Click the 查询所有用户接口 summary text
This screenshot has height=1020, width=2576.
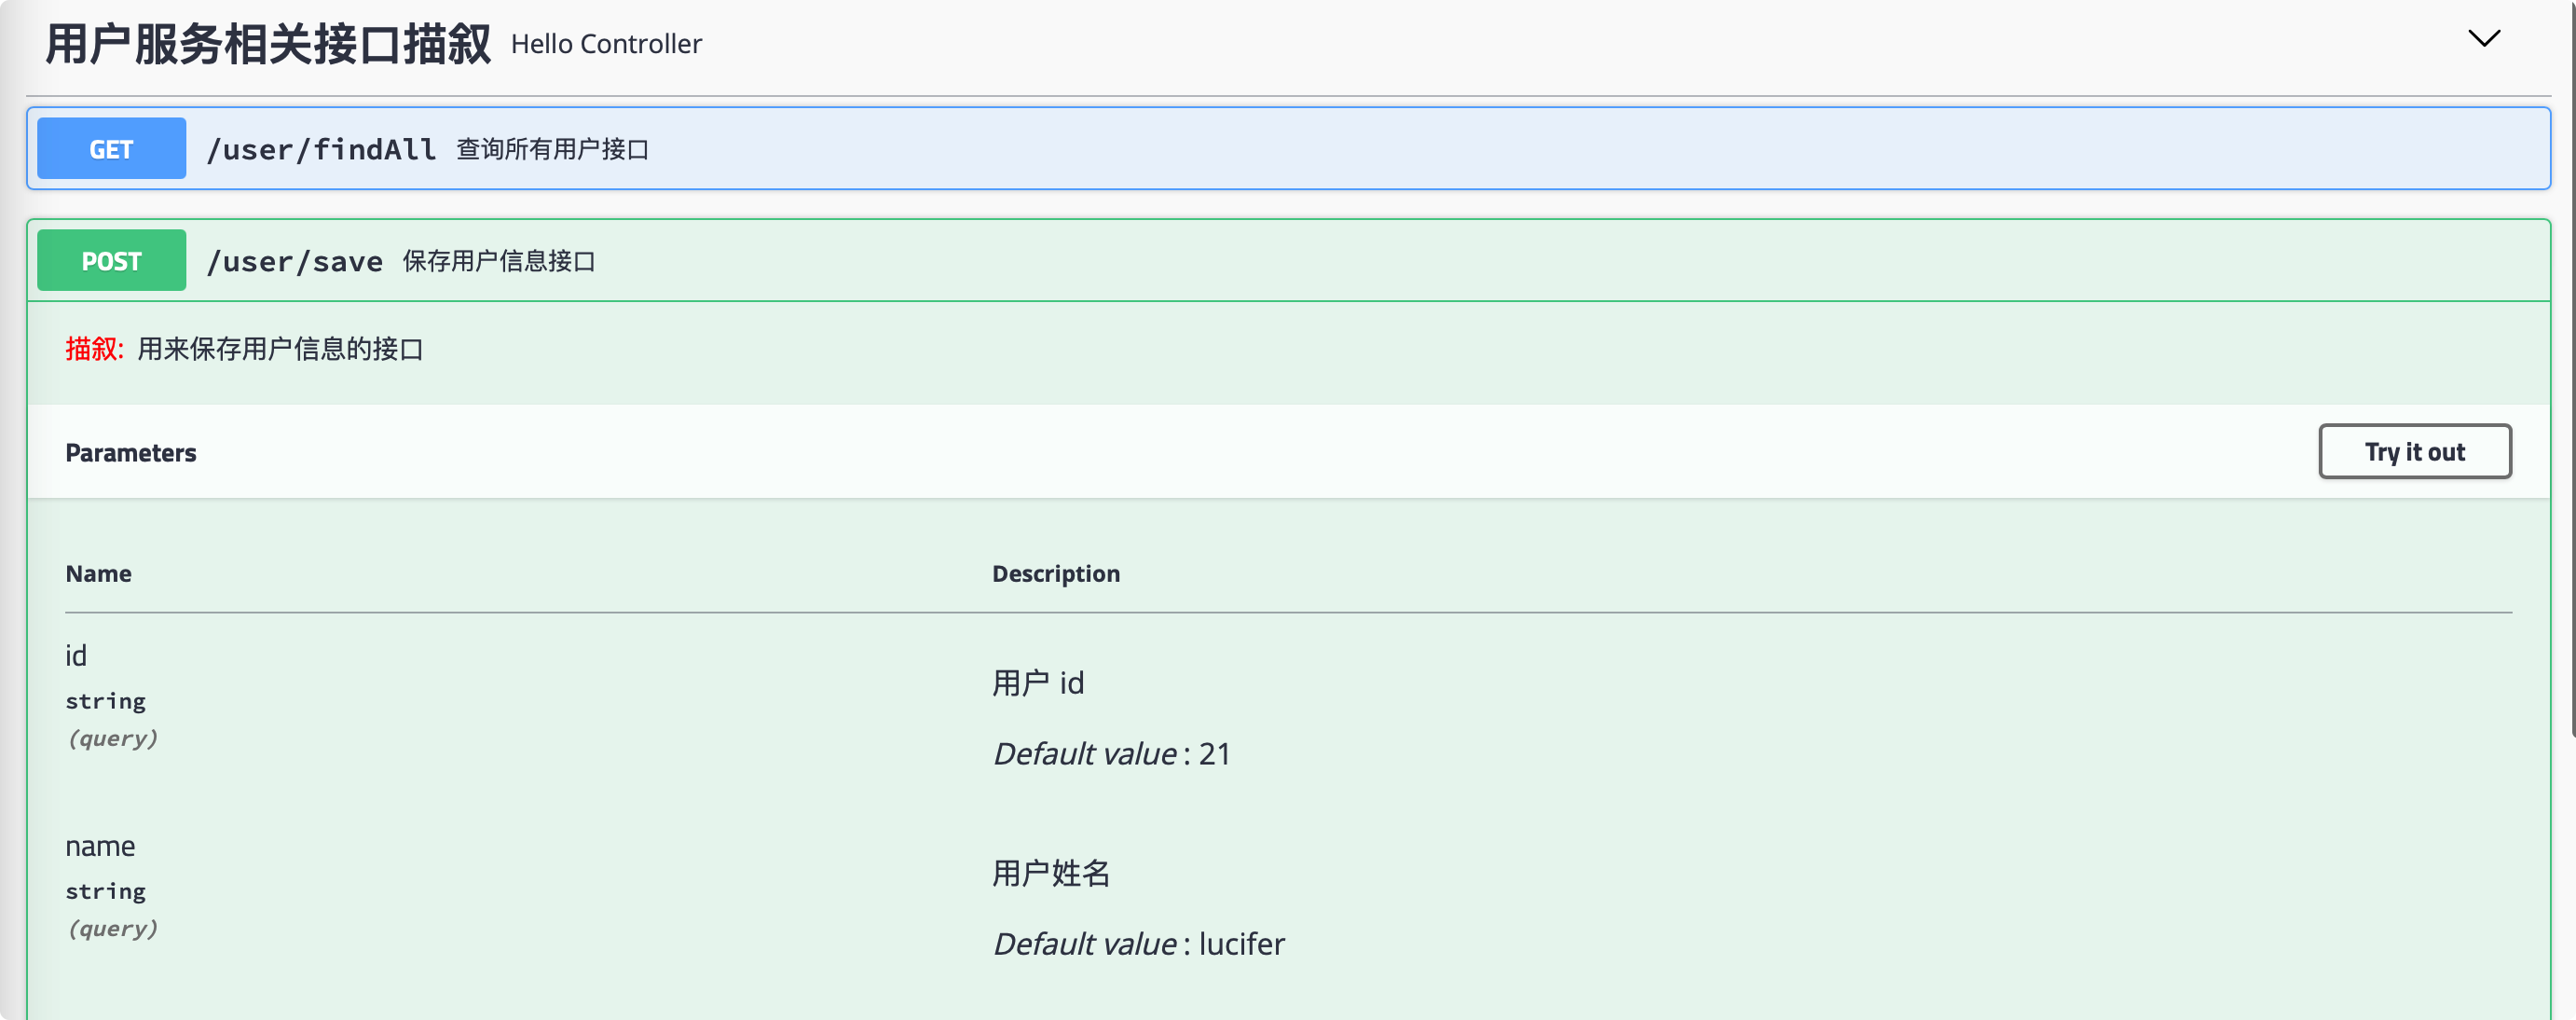[553, 149]
